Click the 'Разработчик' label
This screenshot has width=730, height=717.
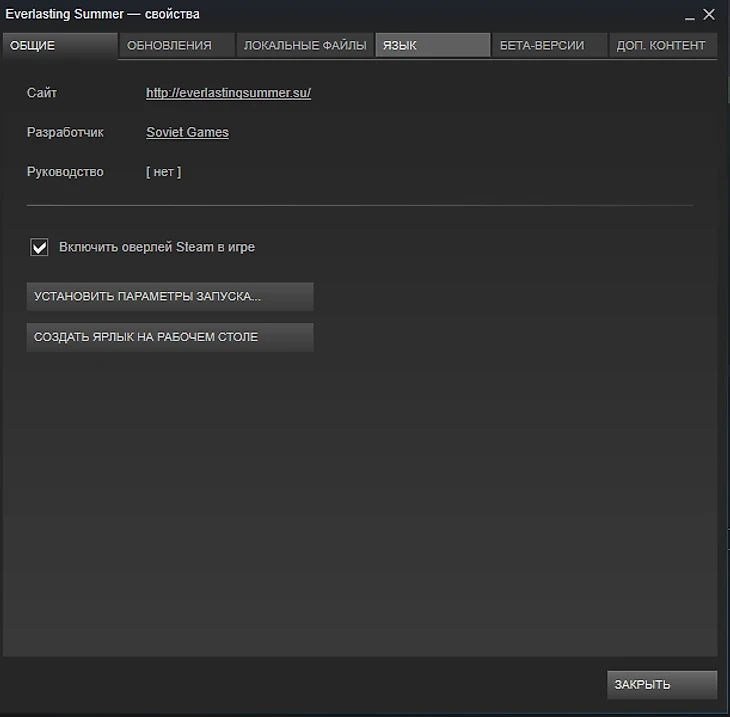coord(65,133)
